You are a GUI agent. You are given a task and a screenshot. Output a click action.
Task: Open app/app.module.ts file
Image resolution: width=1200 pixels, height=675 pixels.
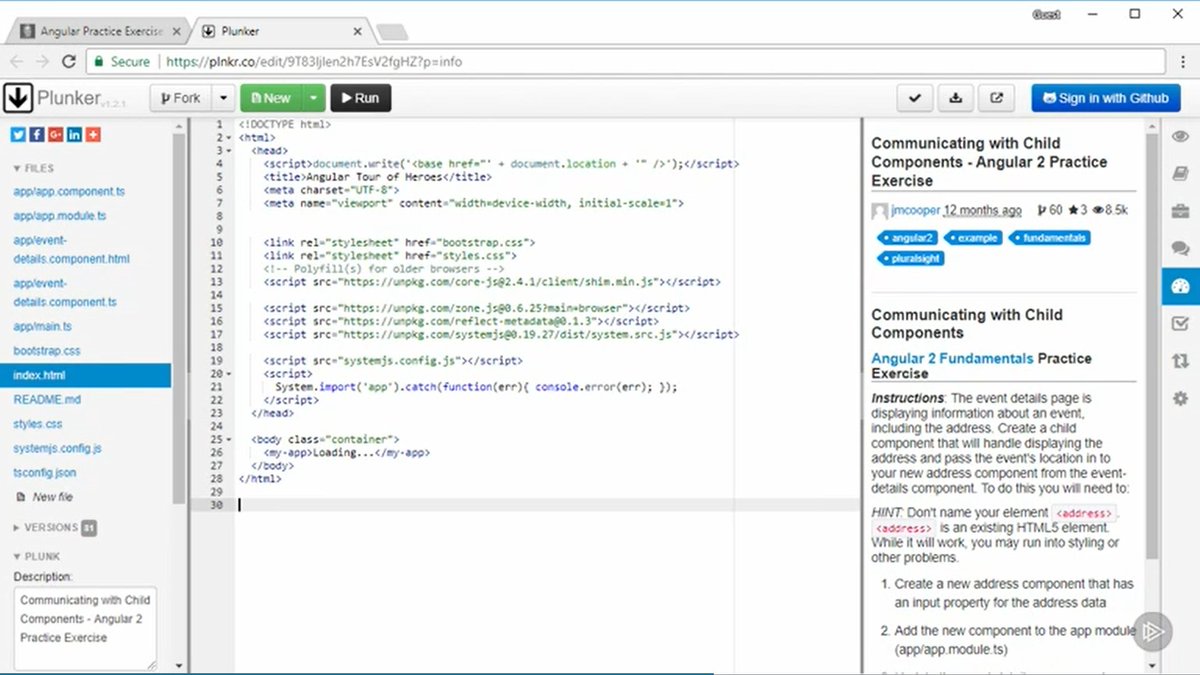pos(60,215)
